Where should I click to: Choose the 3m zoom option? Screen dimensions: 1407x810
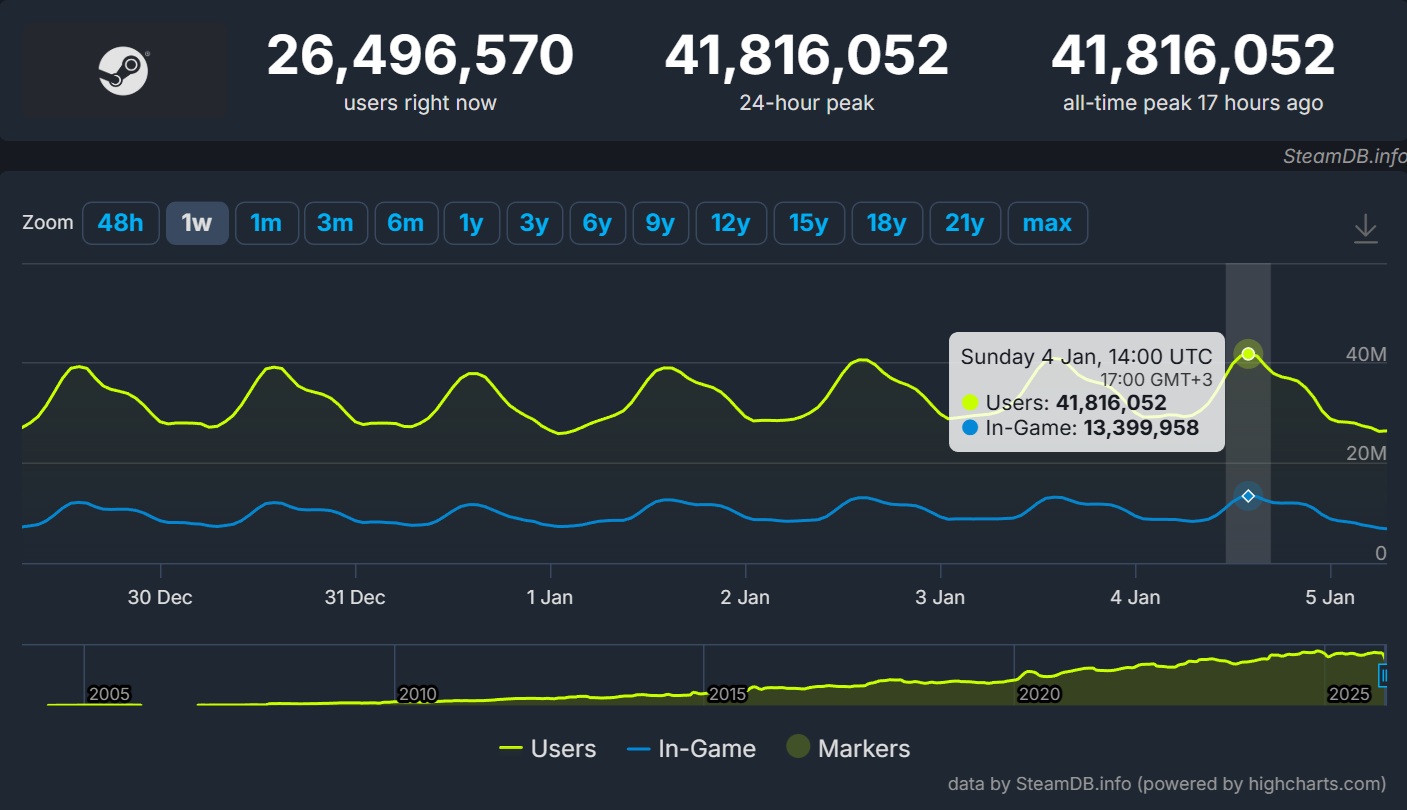tap(335, 223)
